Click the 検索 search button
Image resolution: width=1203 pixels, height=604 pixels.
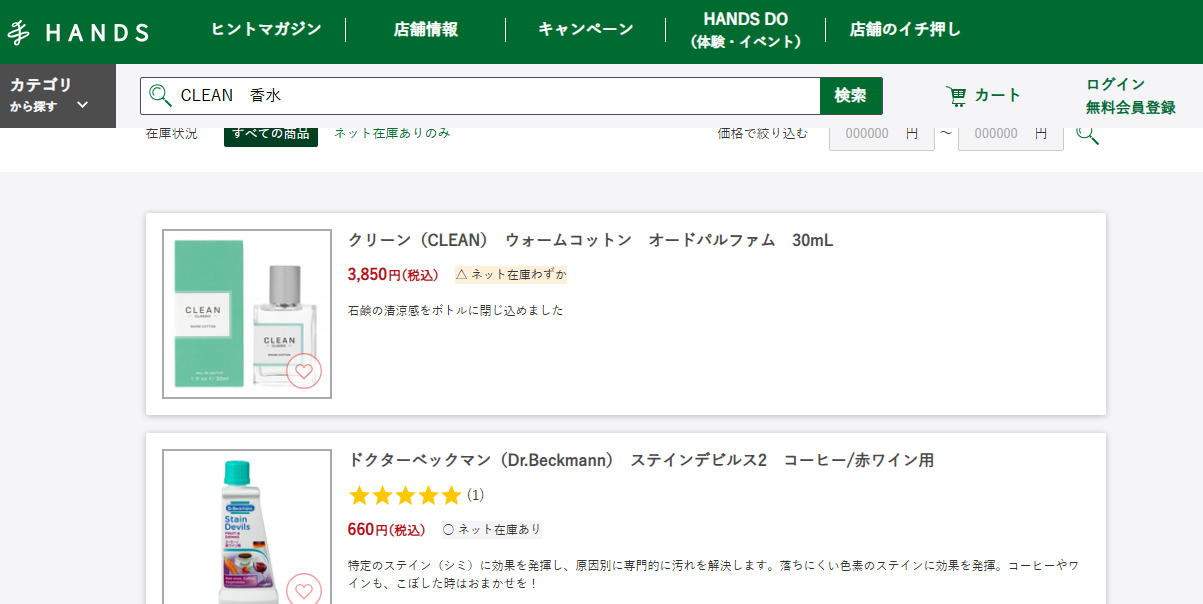pyautogui.click(x=851, y=96)
